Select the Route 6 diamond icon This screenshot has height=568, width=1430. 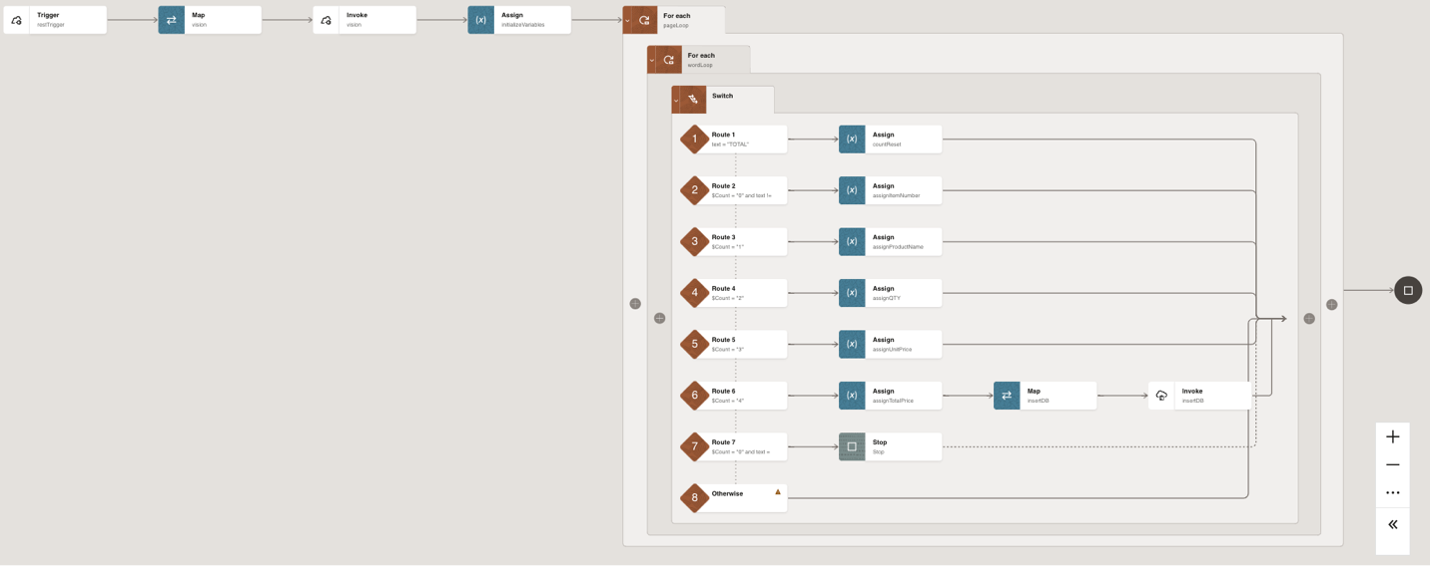click(x=695, y=395)
